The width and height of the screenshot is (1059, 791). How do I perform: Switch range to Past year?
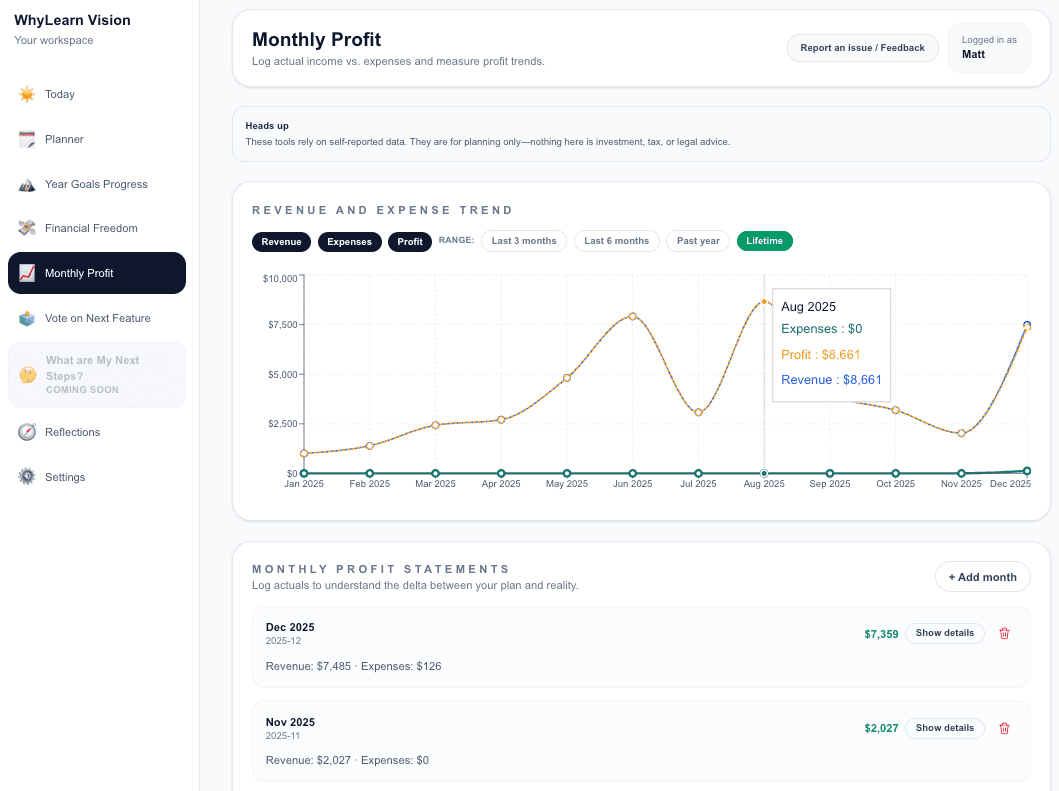coord(697,241)
